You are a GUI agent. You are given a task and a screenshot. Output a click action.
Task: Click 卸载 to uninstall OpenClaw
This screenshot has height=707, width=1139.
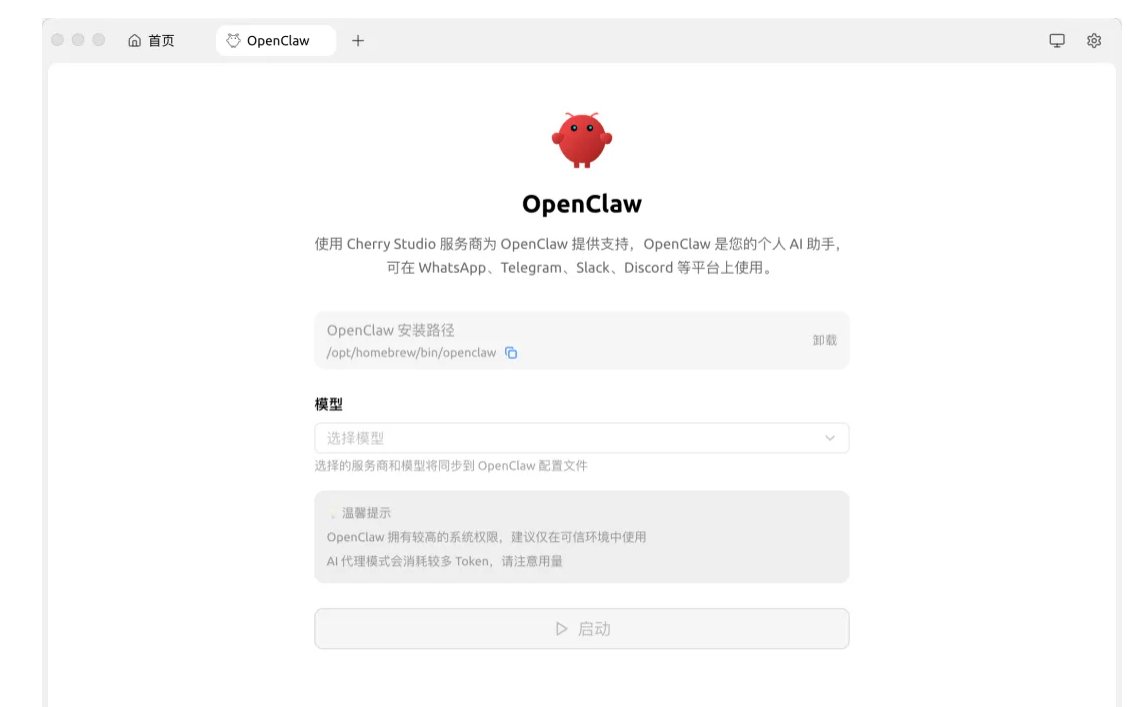[824, 340]
